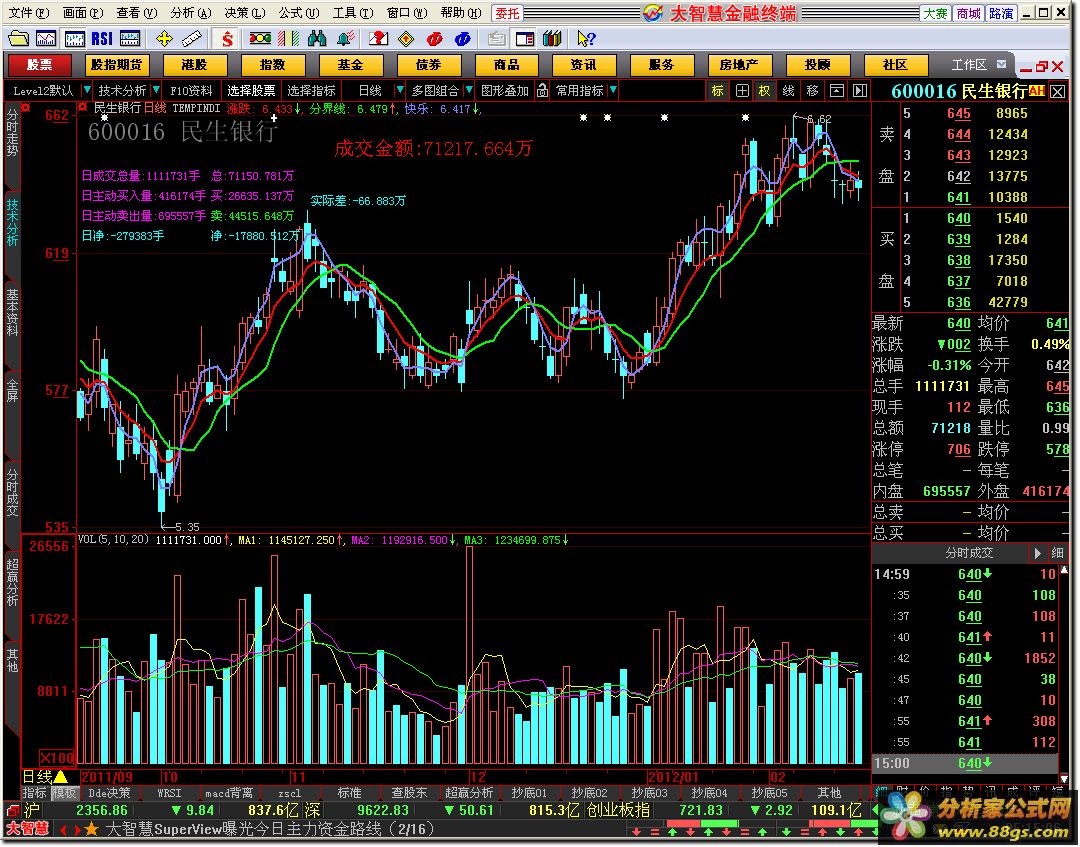Click the left arrow in news ticker
This screenshot has height=847, width=1080.
pos(63,829)
